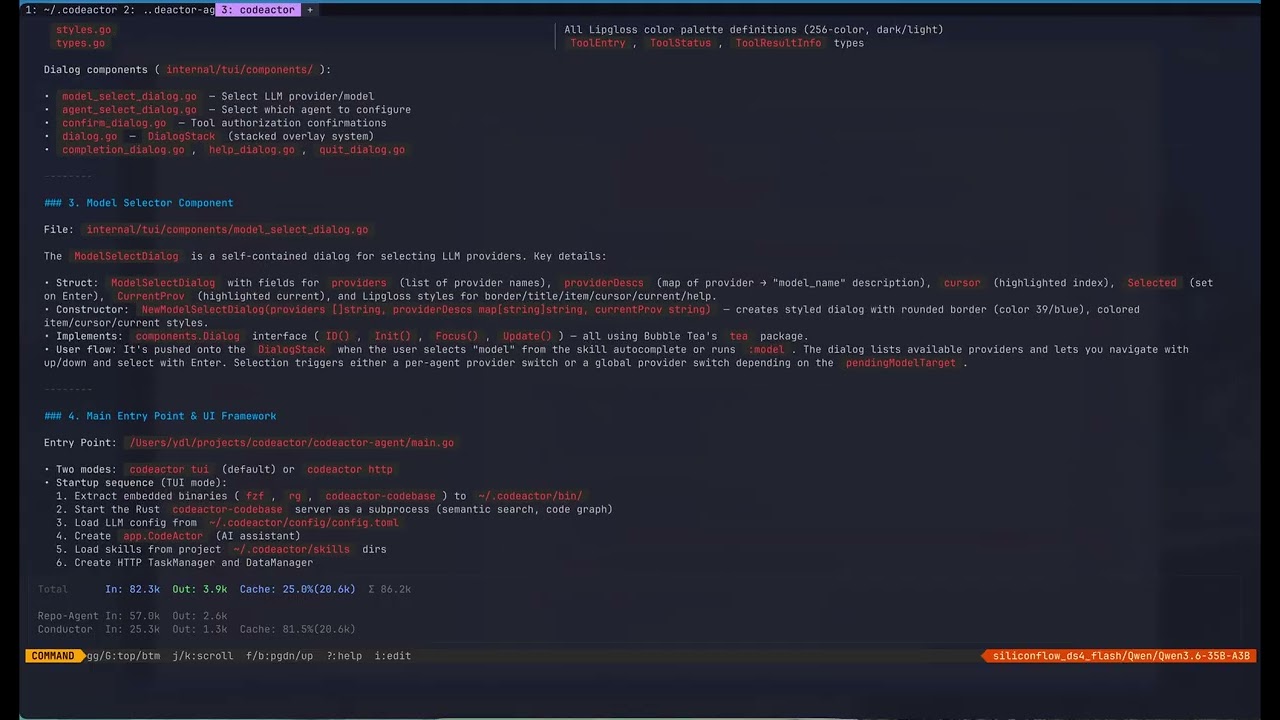Click Total In: 82.3k value
Screen dimensions: 1280x720
point(132,589)
